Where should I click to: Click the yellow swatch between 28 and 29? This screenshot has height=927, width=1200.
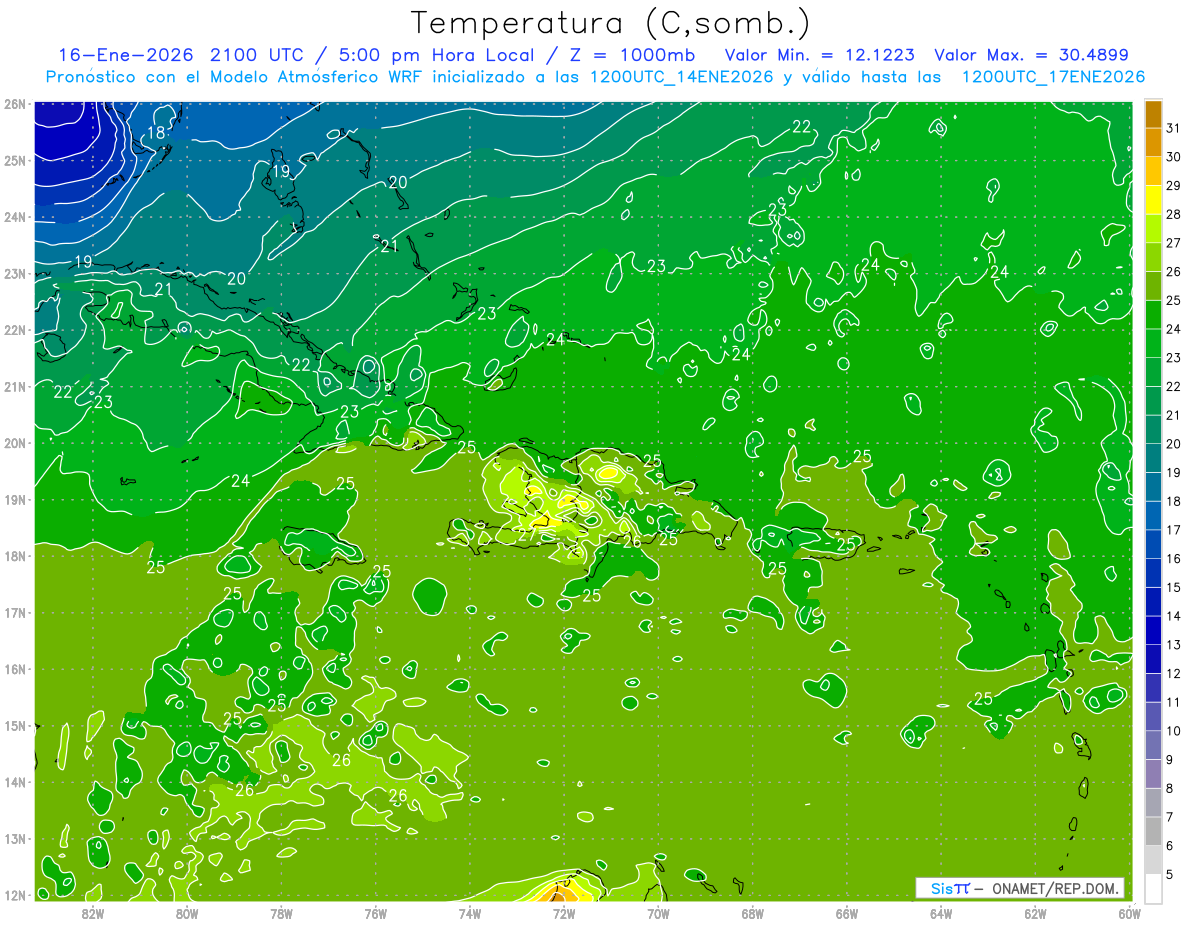1154,200
